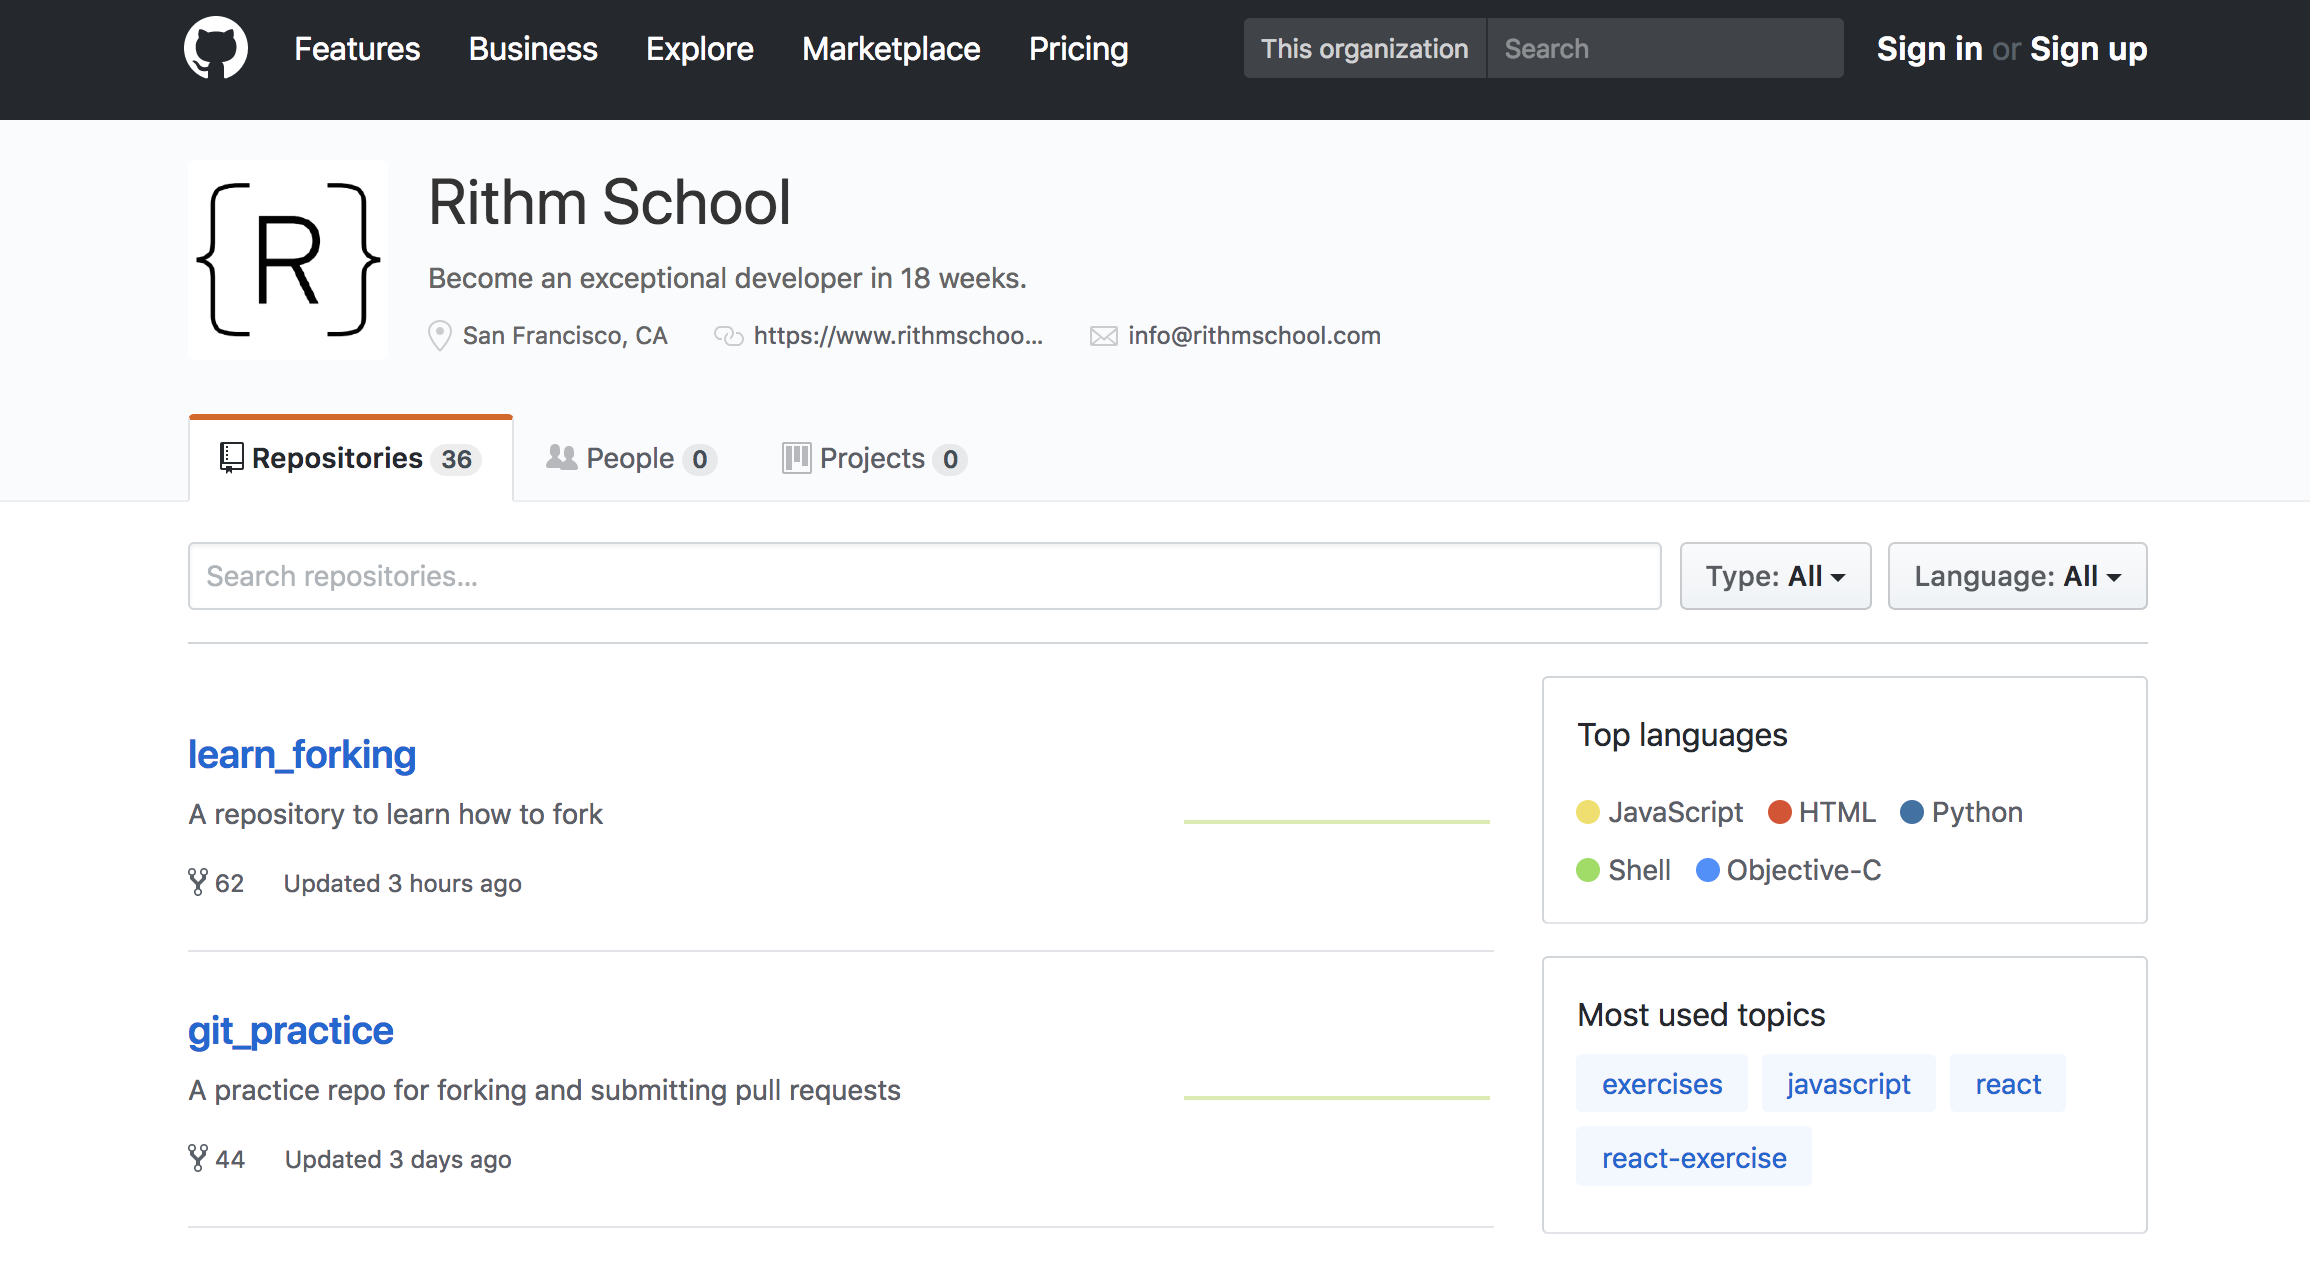Toggle the This organization search scope
Image resolution: width=2310 pixels, height=1264 pixels.
pyautogui.click(x=1364, y=48)
